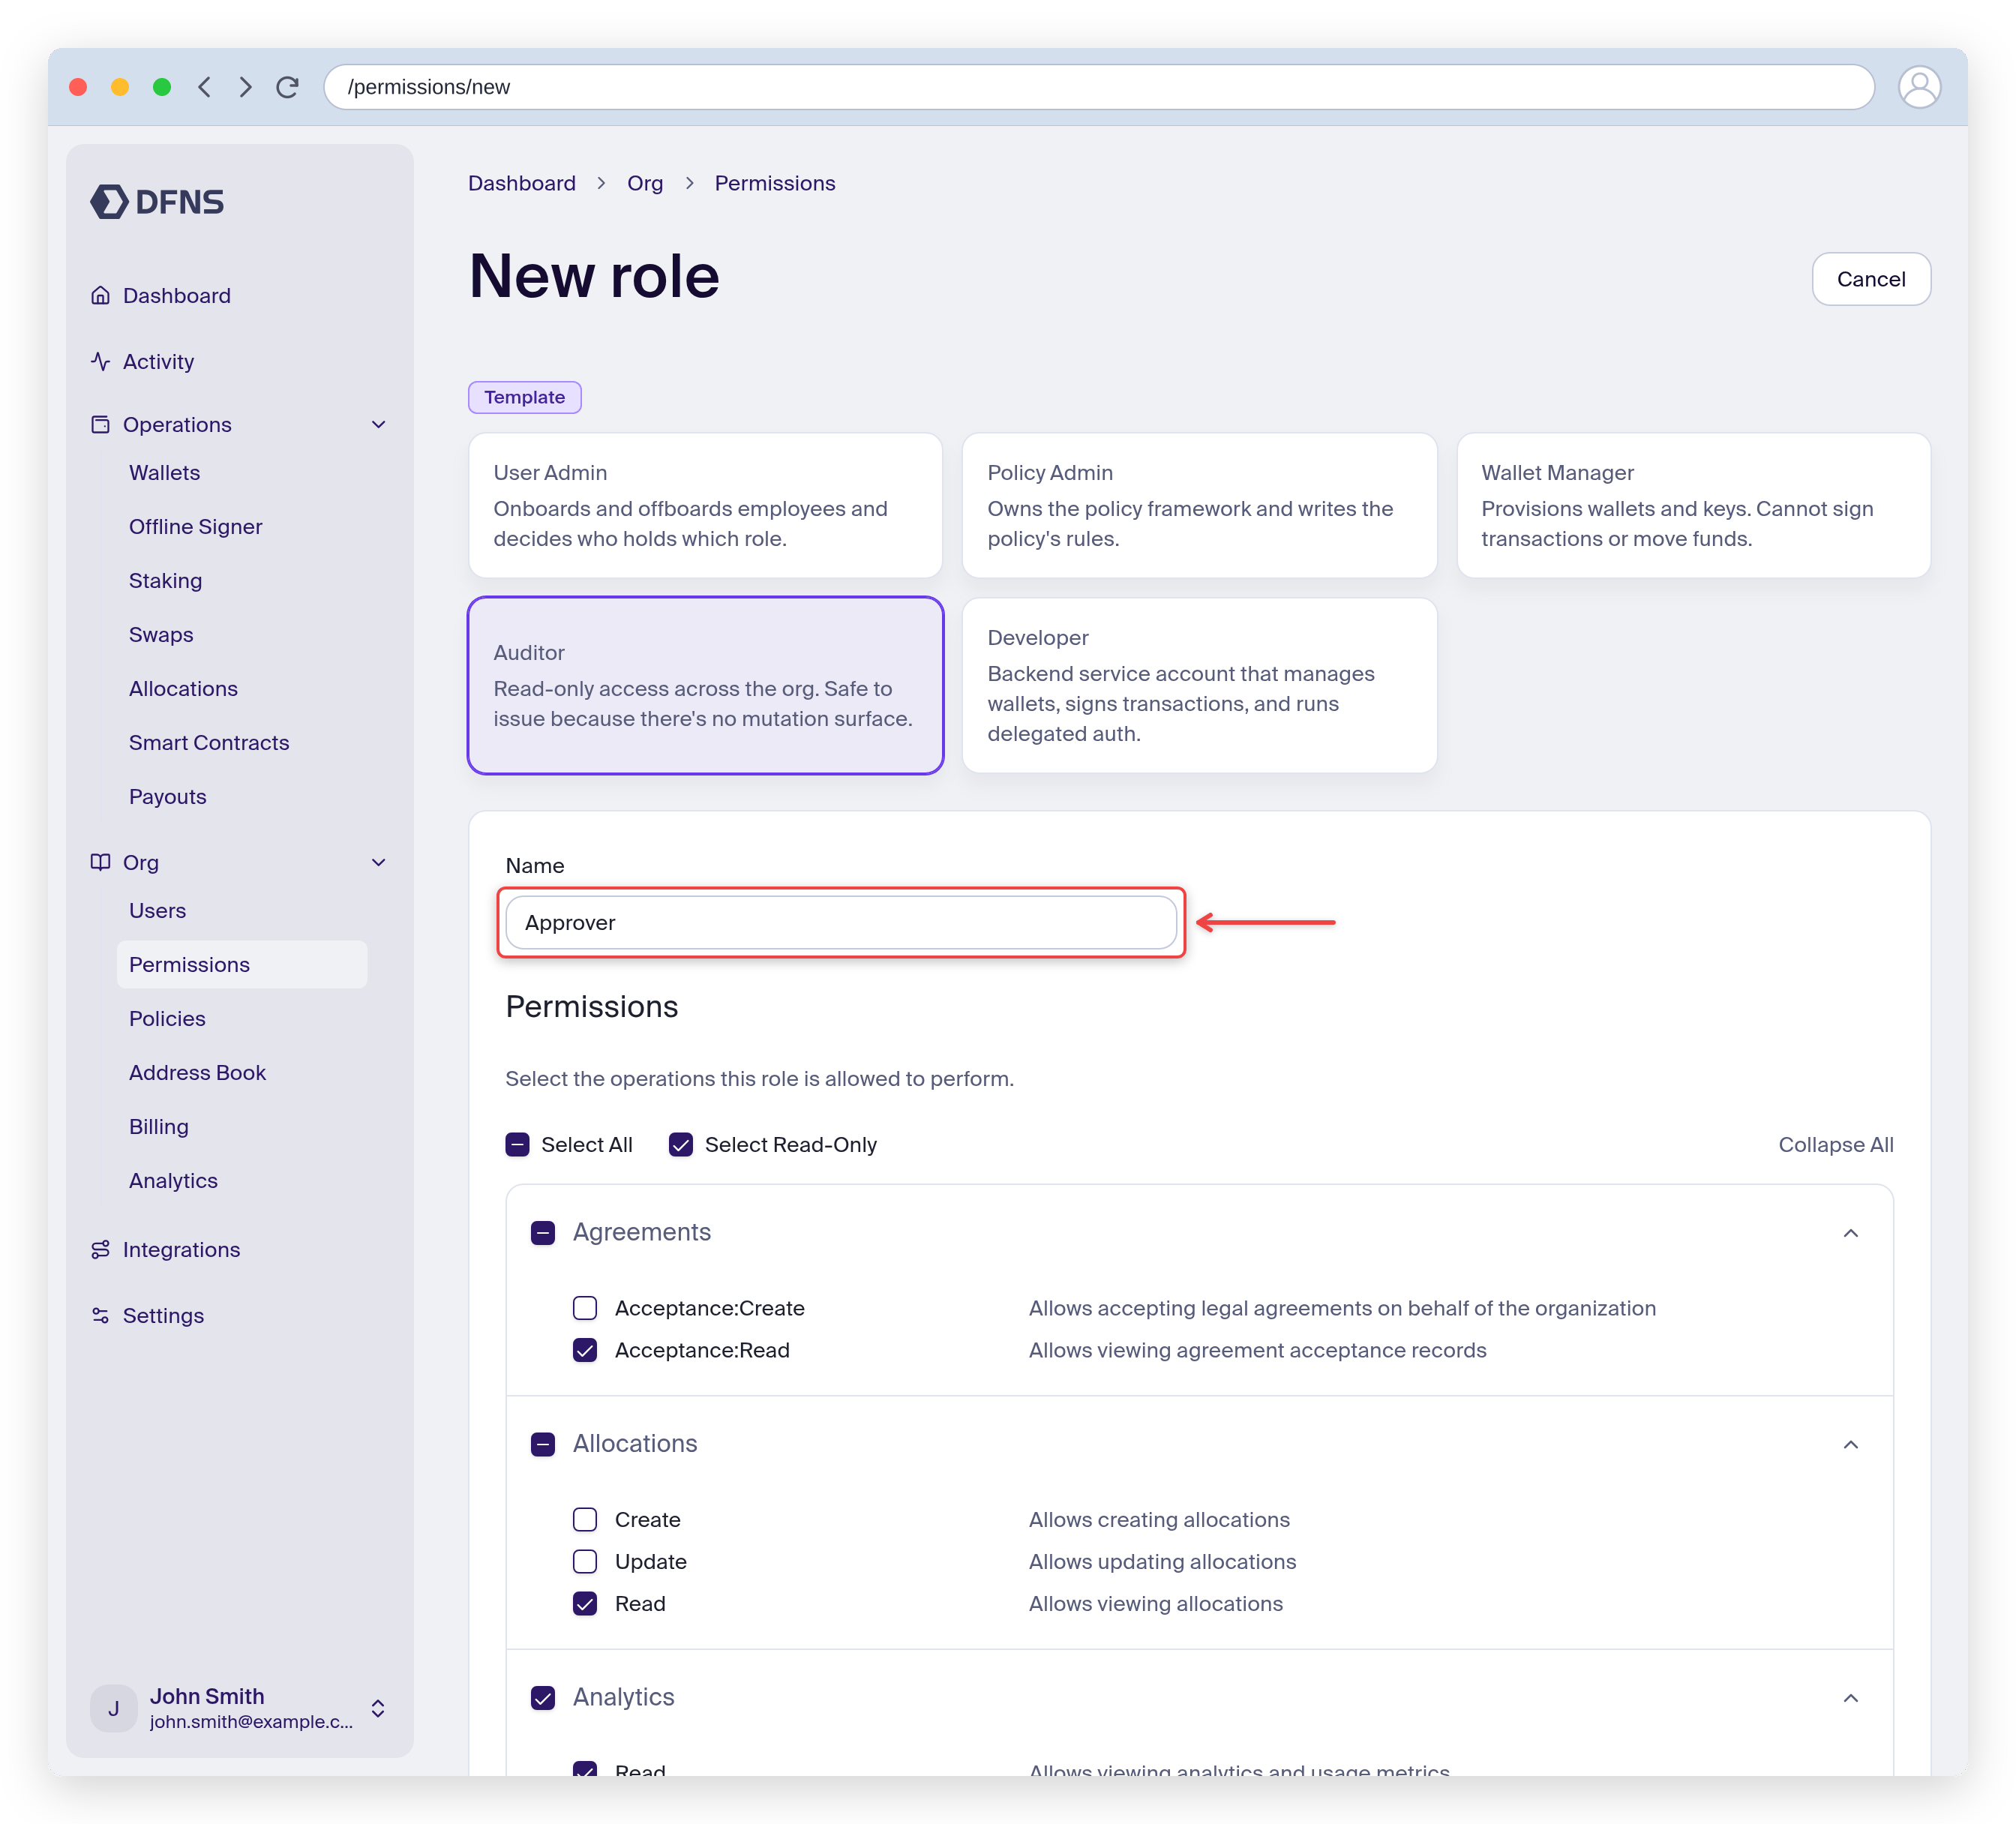Click Collapse All link
Viewport: 2016px width, 1824px height.
pyautogui.click(x=1835, y=1144)
